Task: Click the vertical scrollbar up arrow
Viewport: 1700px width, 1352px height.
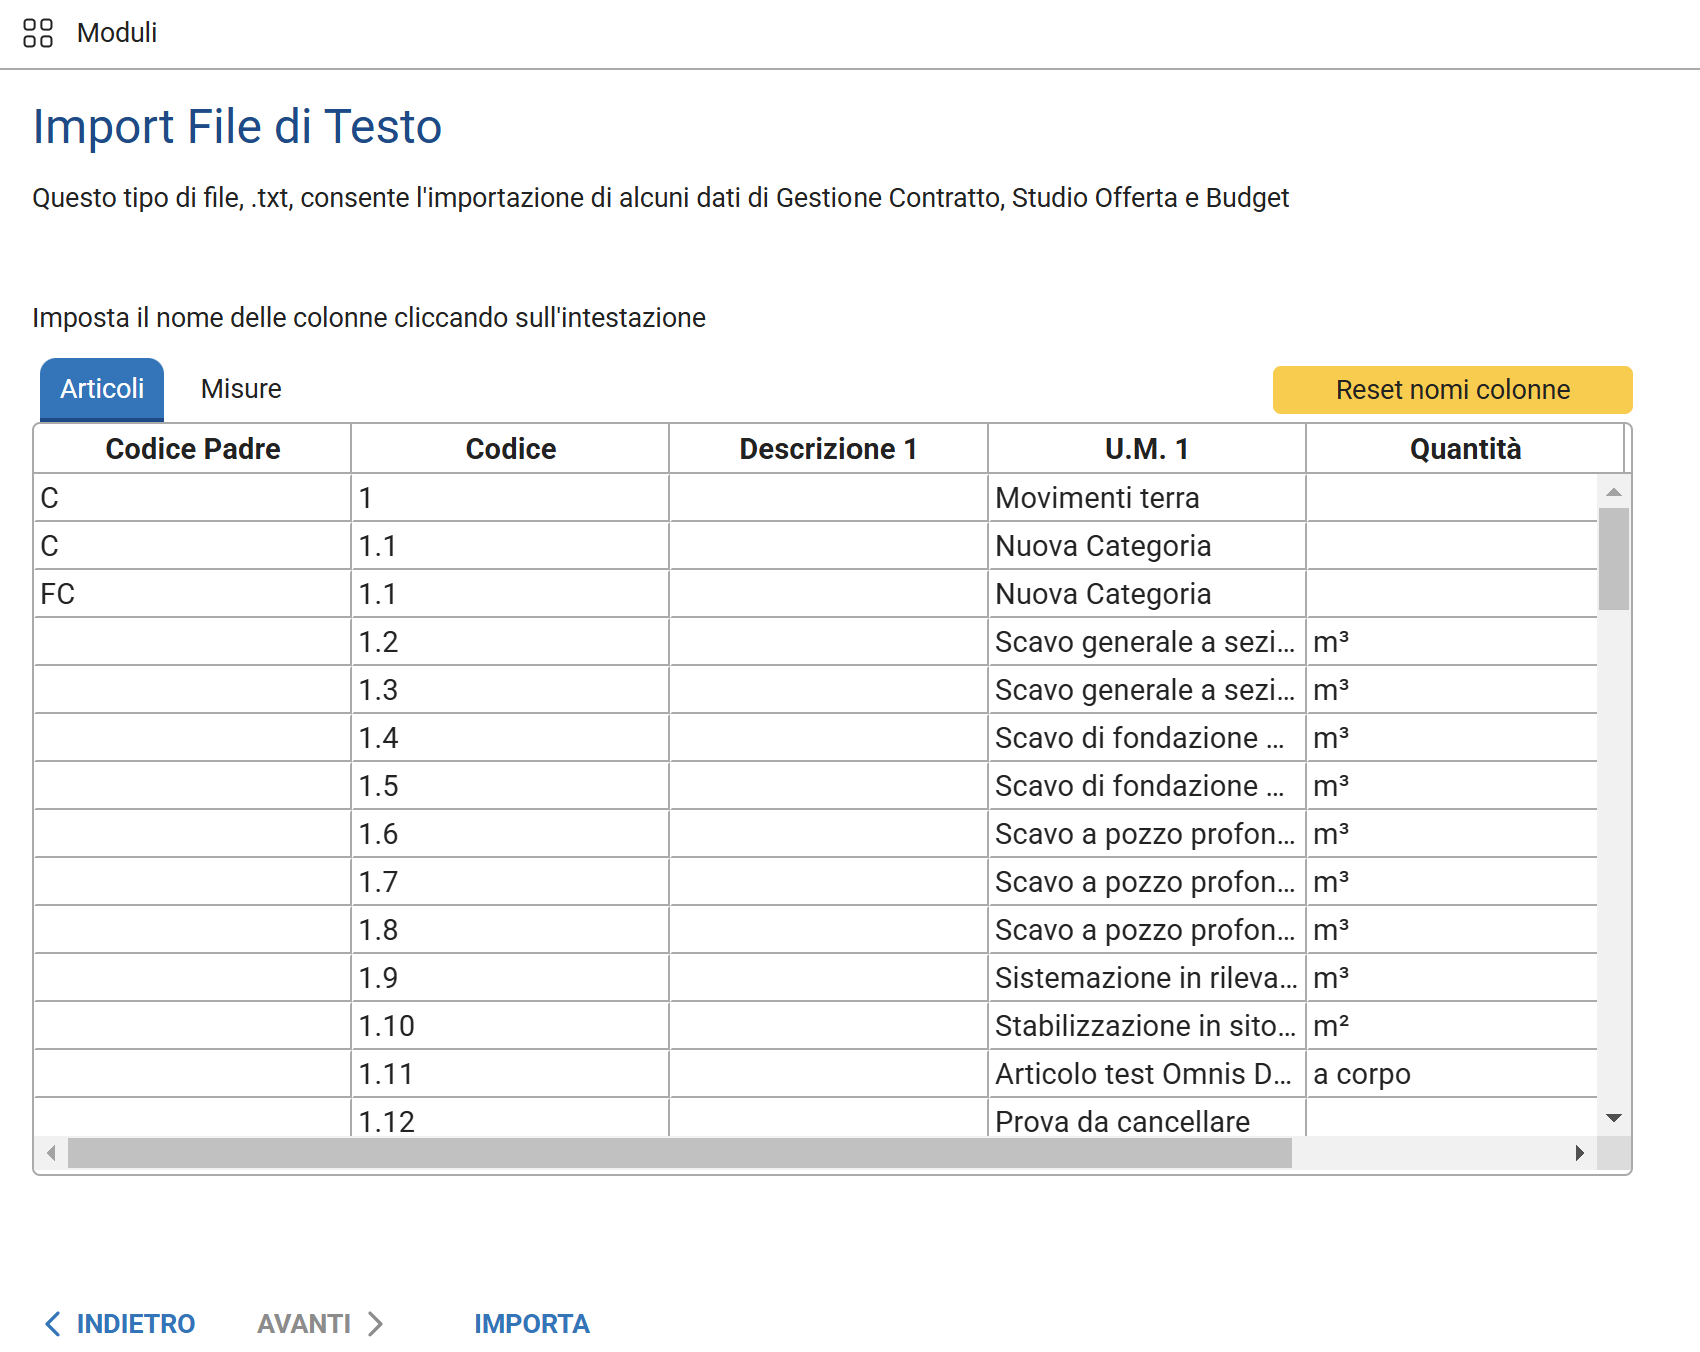Action: point(1613,492)
